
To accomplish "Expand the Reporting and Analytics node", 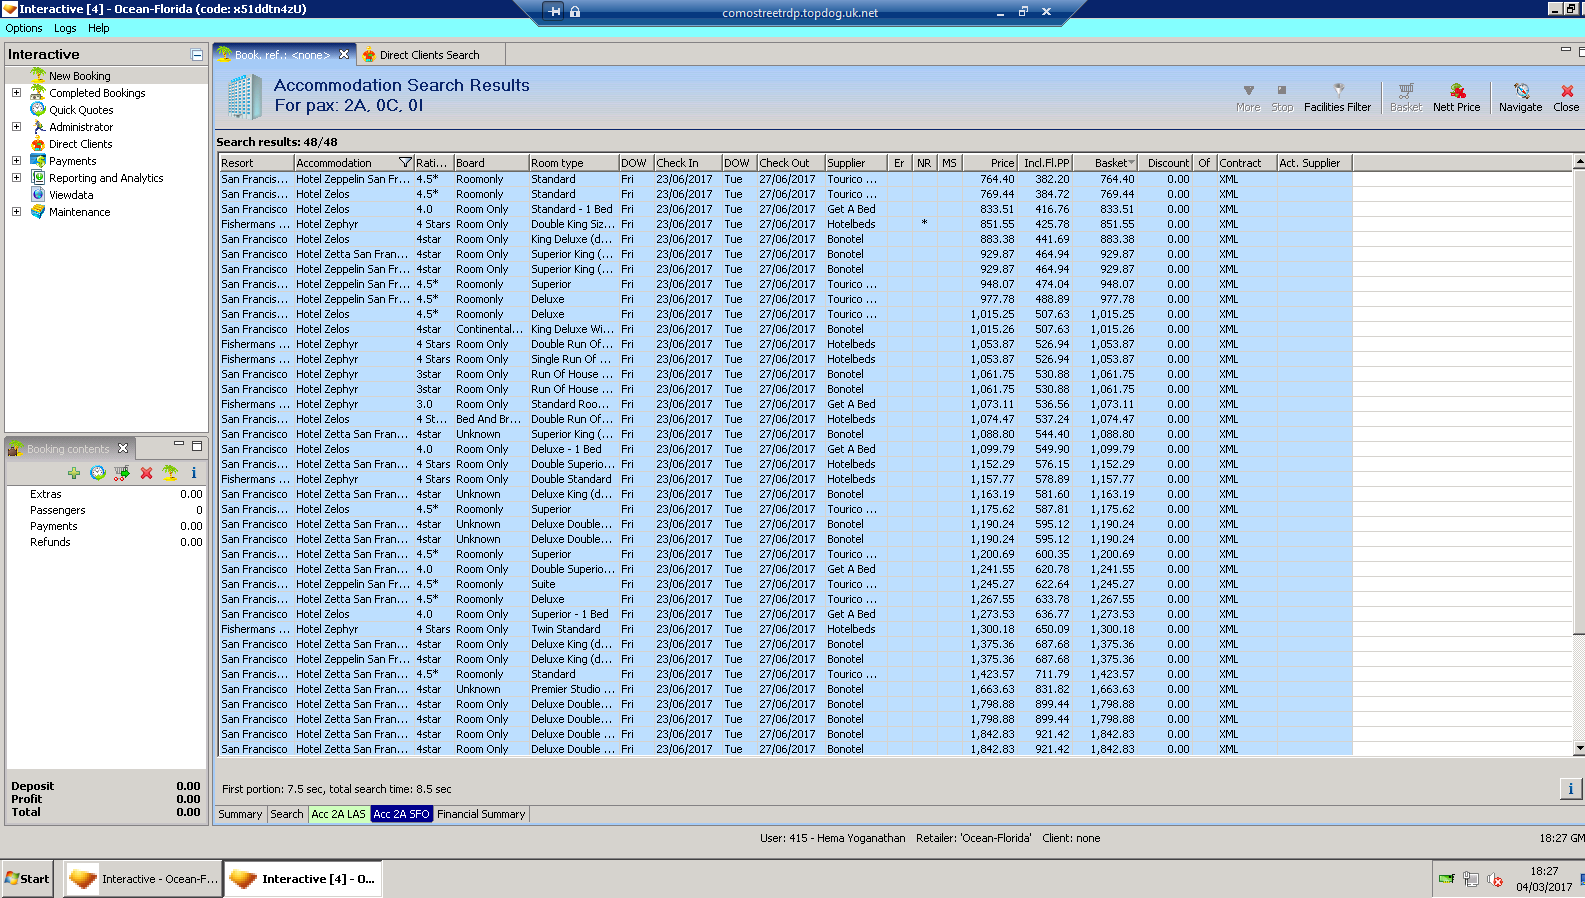I will pos(16,178).
